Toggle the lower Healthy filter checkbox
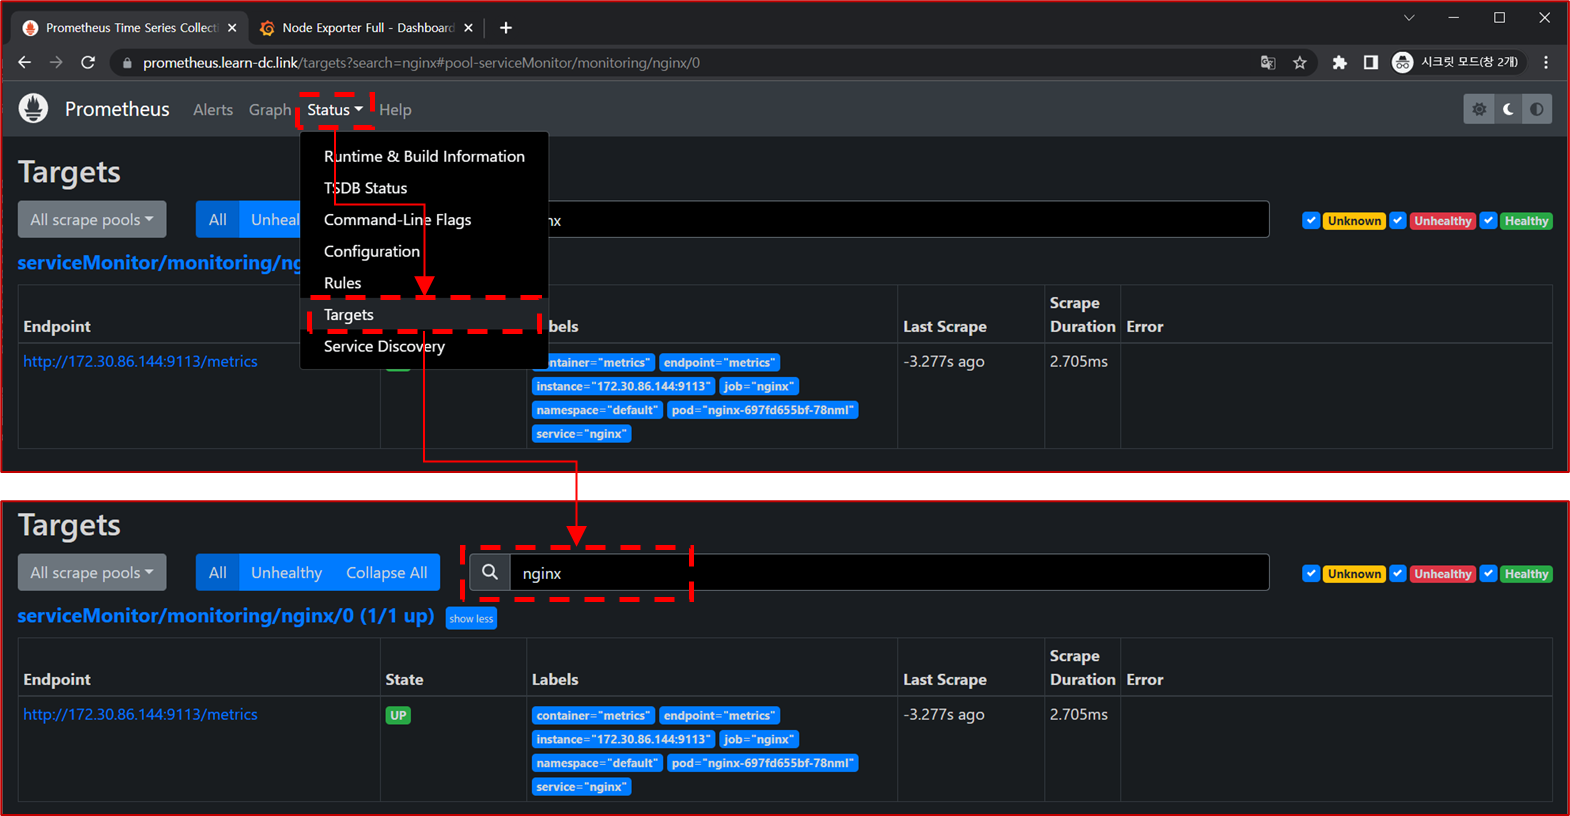 click(x=1488, y=574)
